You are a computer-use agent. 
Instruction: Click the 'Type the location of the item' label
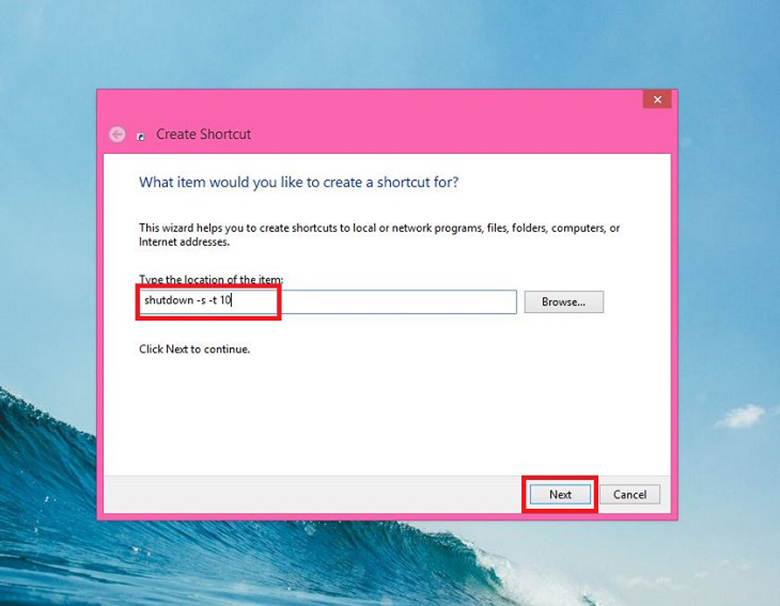(211, 279)
